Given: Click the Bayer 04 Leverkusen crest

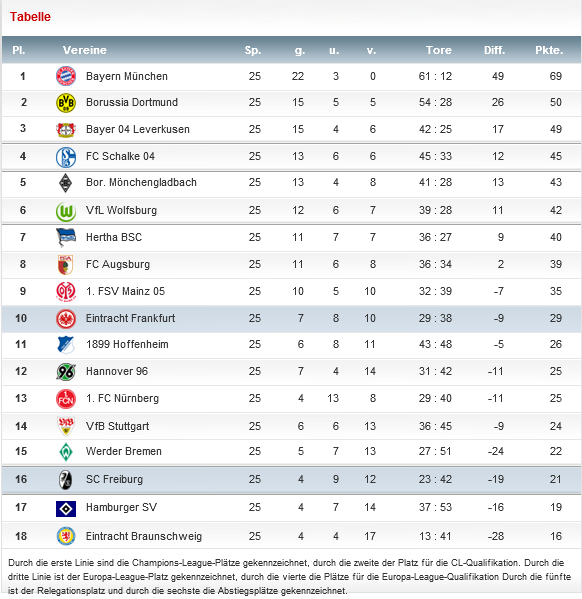Looking at the screenshot, I should [66, 130].
